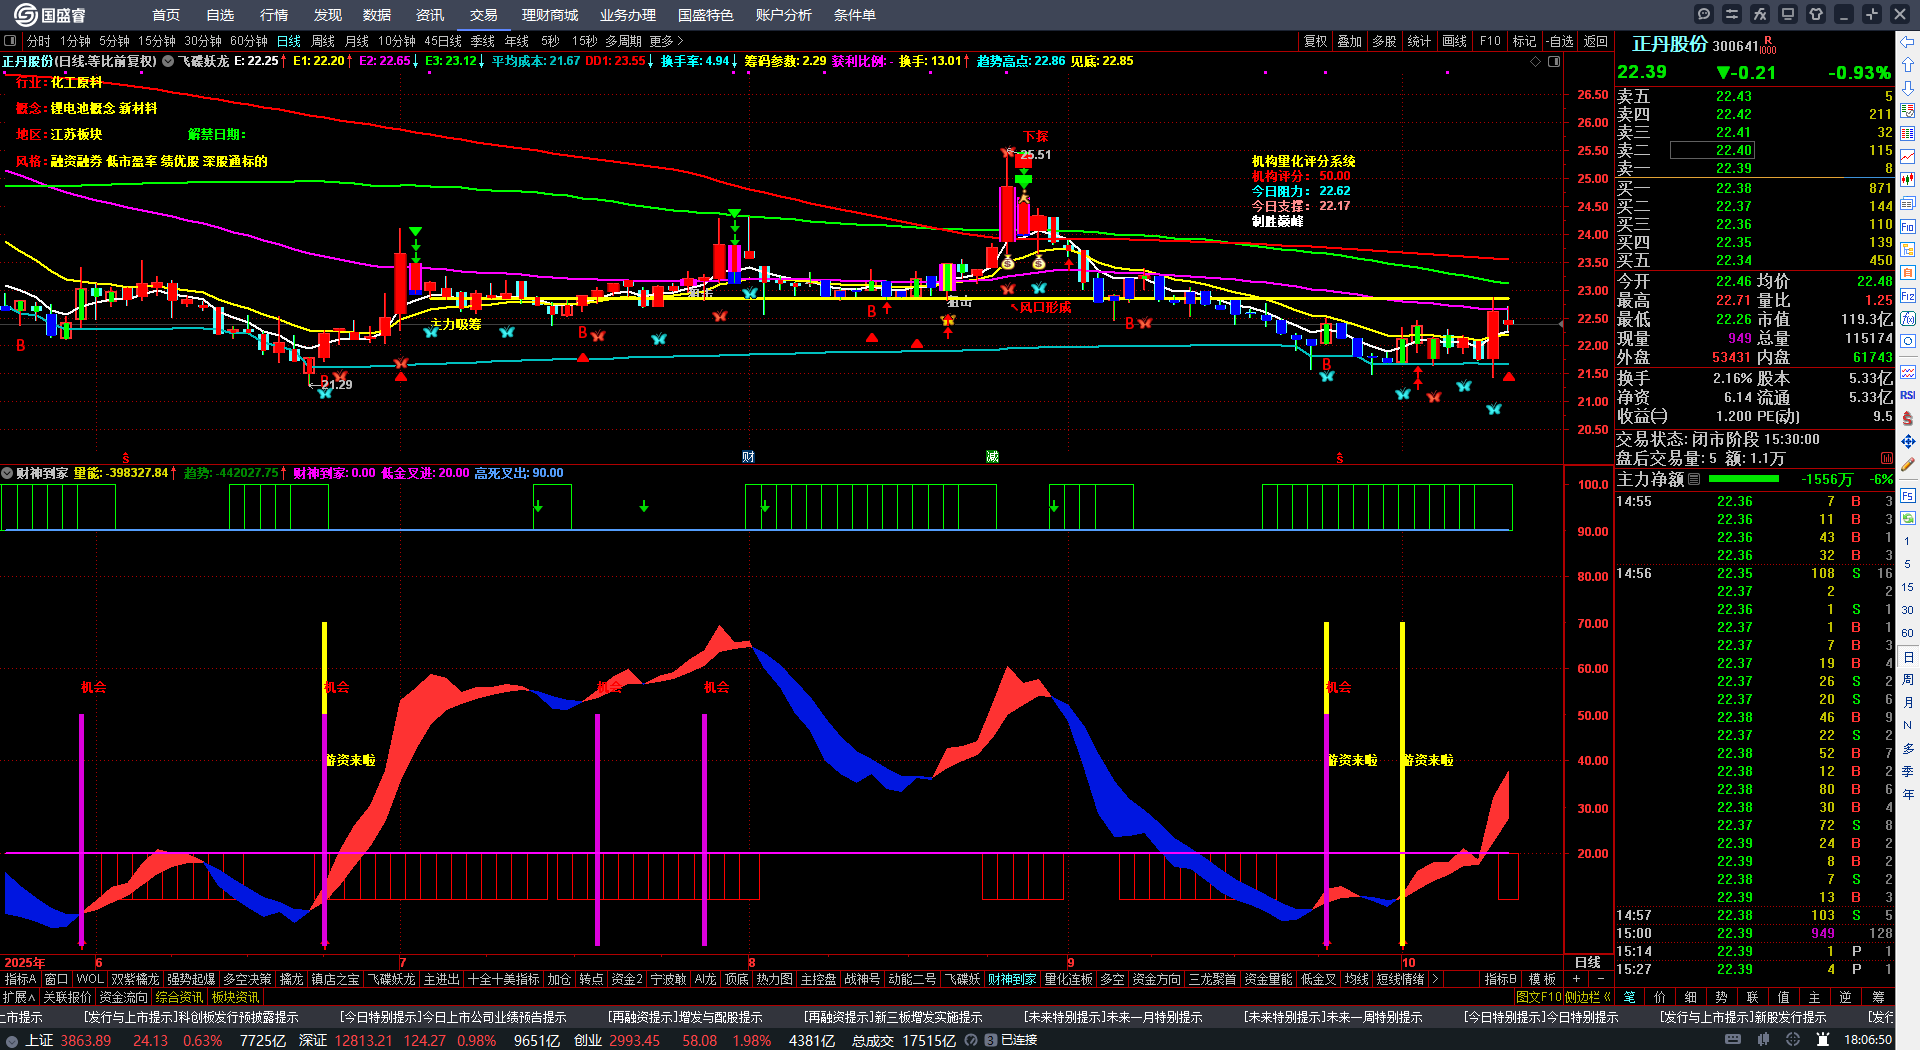The width and height of the screenshot is (1920, 1050).
Task: Toggle the panel layout box left of 分时
Action: click(10, 41)
